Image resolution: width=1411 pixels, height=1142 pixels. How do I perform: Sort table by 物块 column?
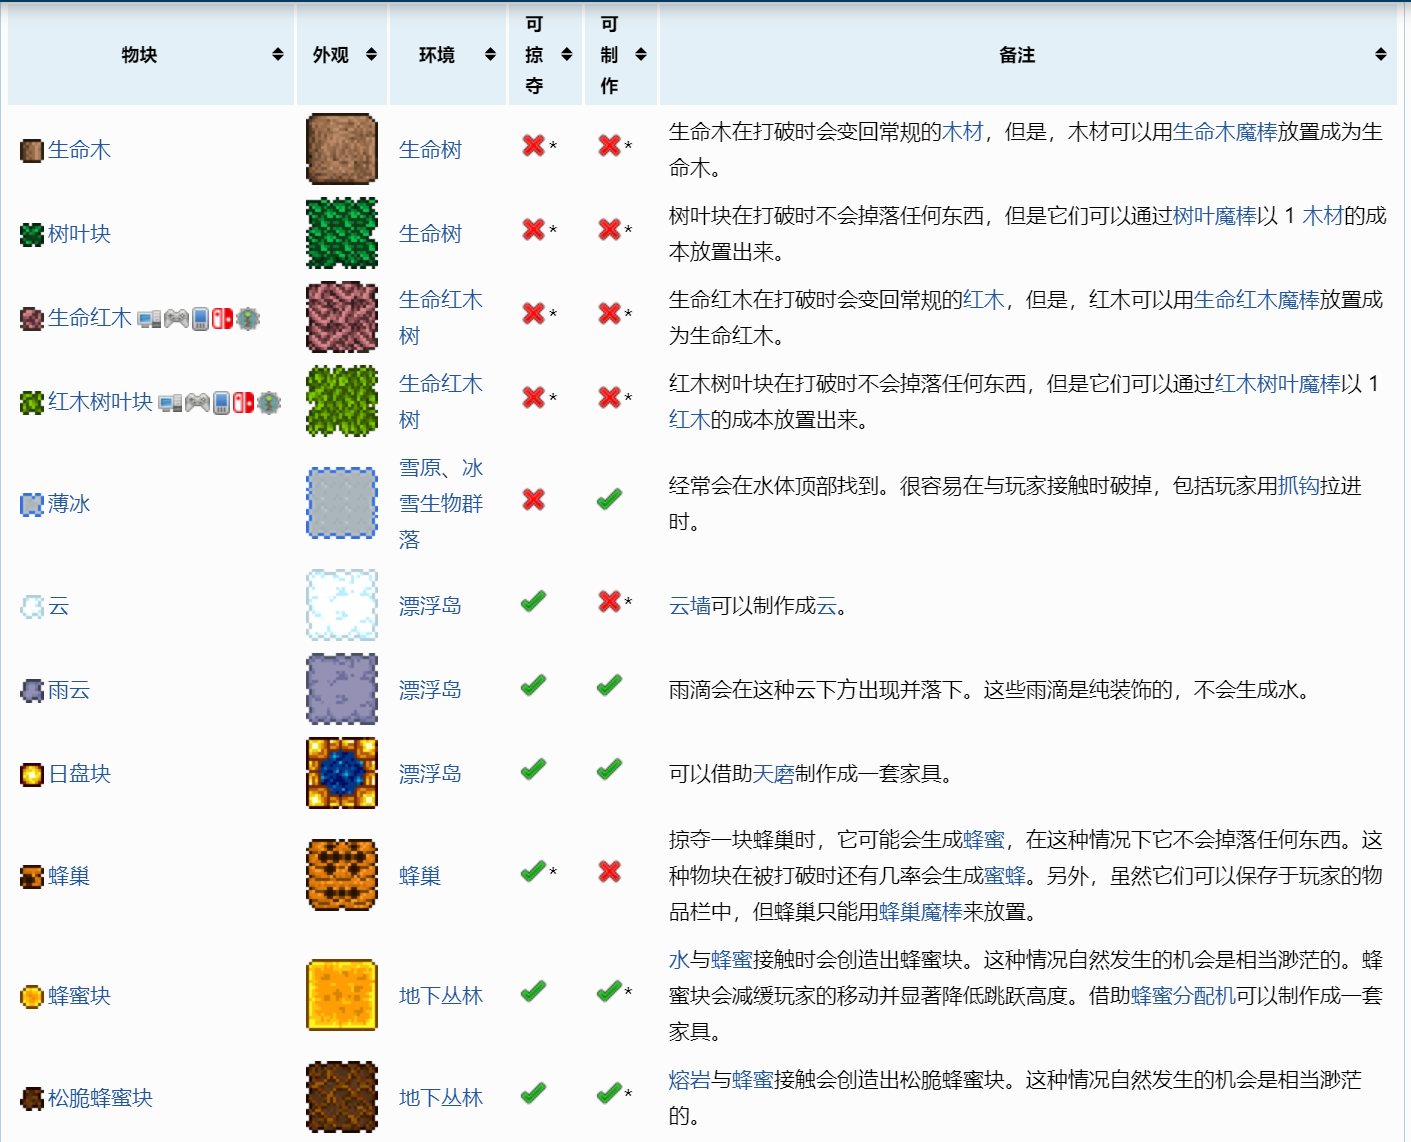(x=277, y=54)
